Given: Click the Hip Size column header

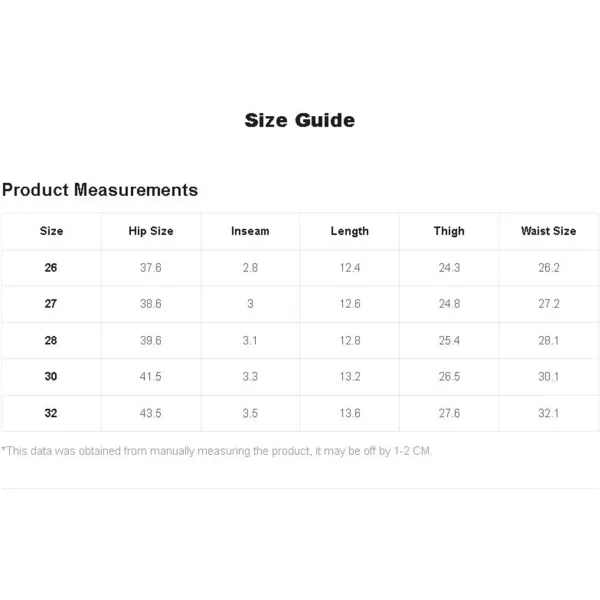Looking at the screenshot, I should (x=151, y=231).
